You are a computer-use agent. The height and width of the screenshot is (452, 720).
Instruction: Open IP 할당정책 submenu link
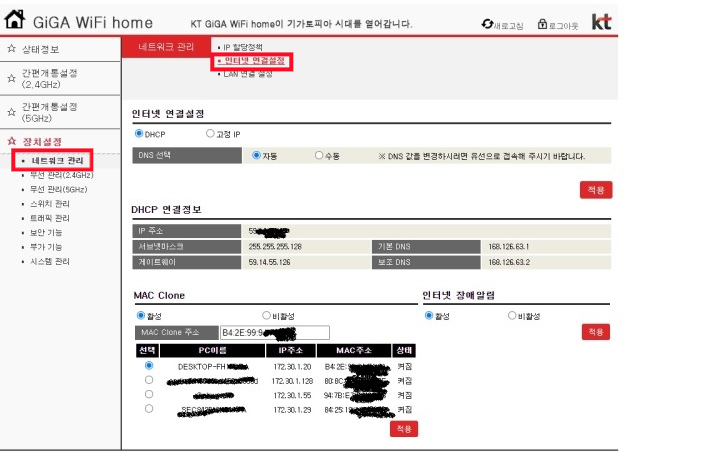(243, 47)
